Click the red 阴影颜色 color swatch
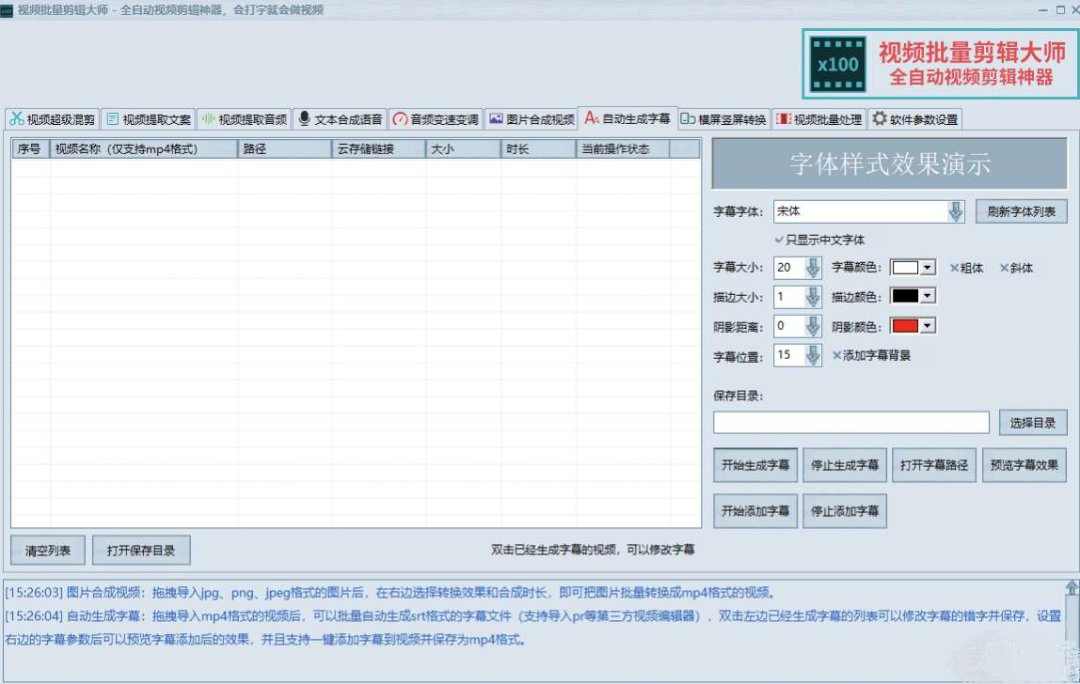1080x684 pixels. point(904,326)
